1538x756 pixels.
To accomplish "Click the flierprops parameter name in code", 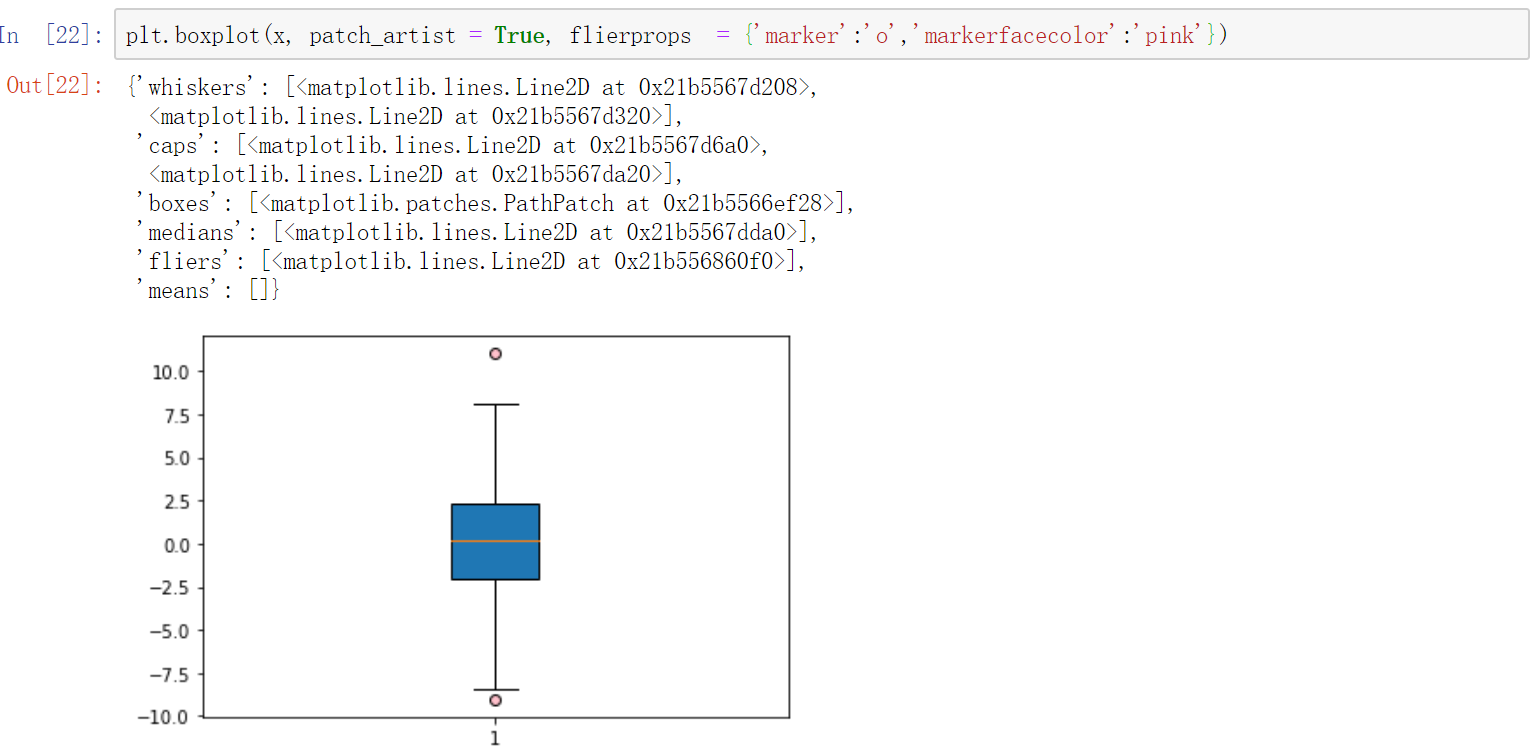I will (630, 34).
